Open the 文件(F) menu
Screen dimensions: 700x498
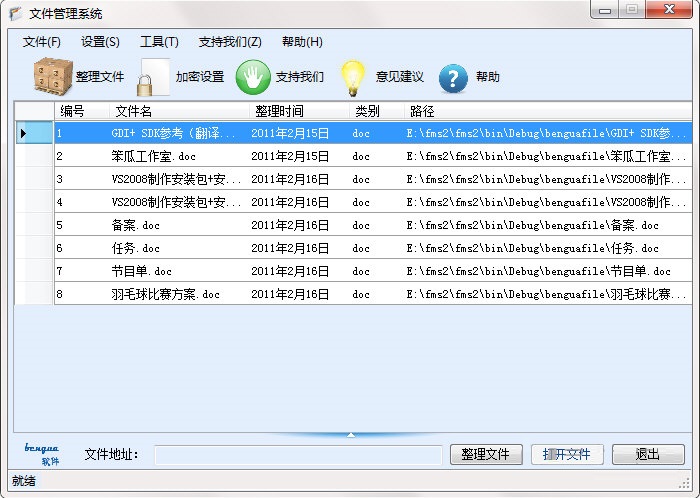pos(42,42)
